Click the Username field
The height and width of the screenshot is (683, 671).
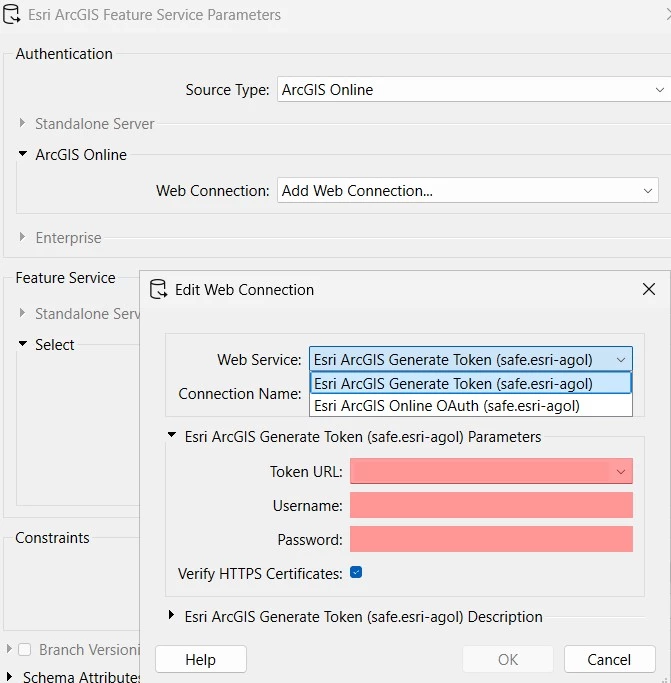click(x=491, y=505)
